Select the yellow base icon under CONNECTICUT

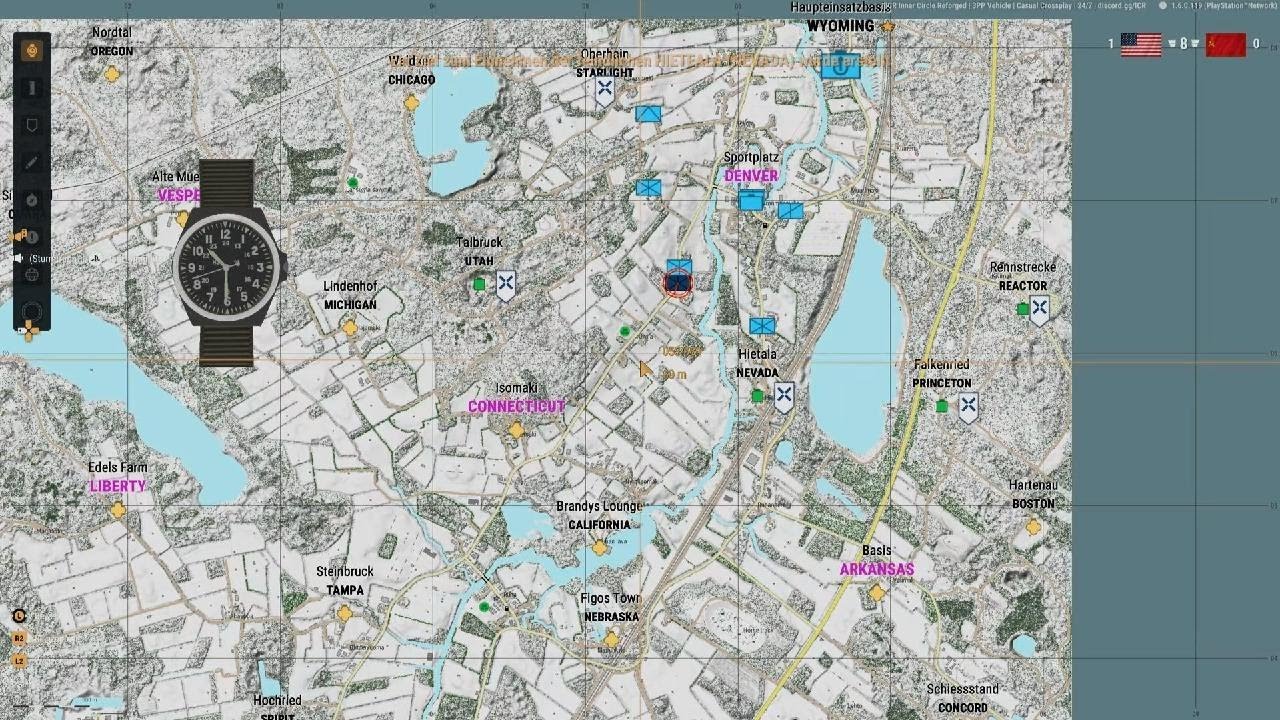pos(516,430)
